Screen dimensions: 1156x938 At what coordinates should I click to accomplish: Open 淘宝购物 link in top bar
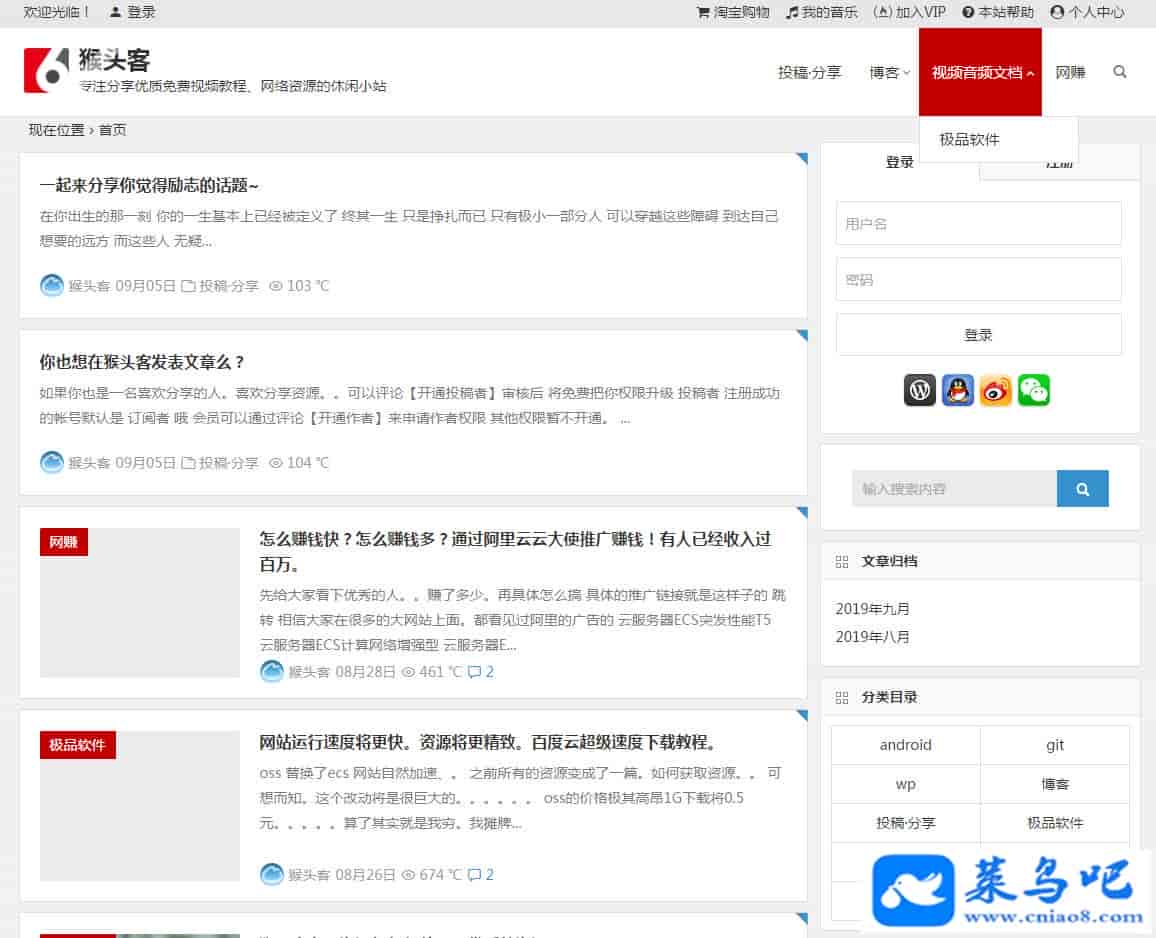(733, 12)
